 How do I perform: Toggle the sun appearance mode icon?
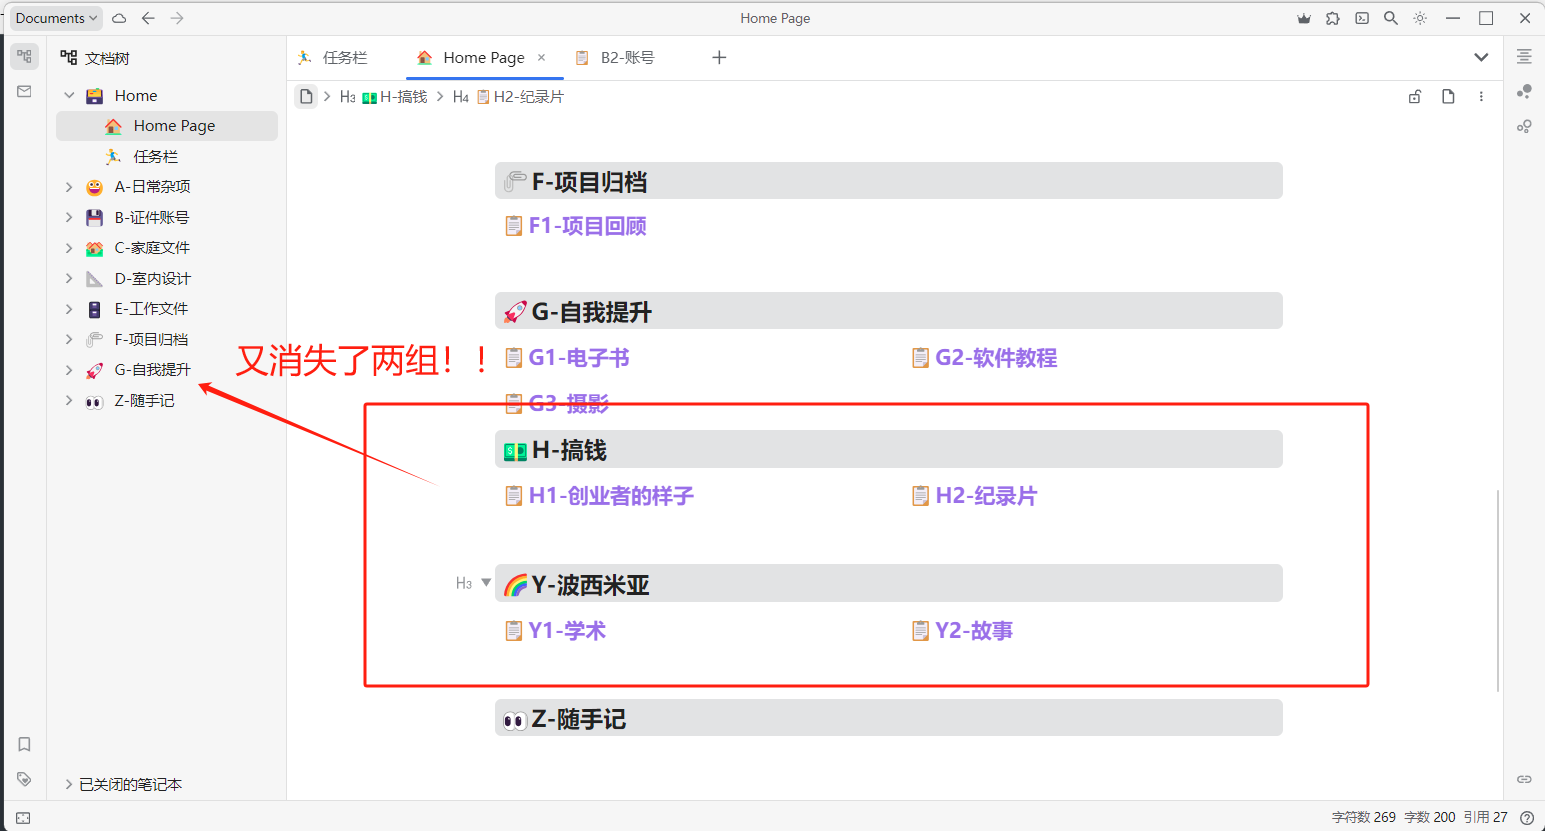click(x=1420, y=18)
